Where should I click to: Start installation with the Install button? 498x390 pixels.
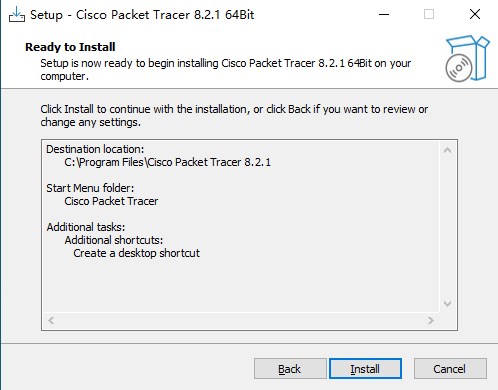(x=365, y=369)
